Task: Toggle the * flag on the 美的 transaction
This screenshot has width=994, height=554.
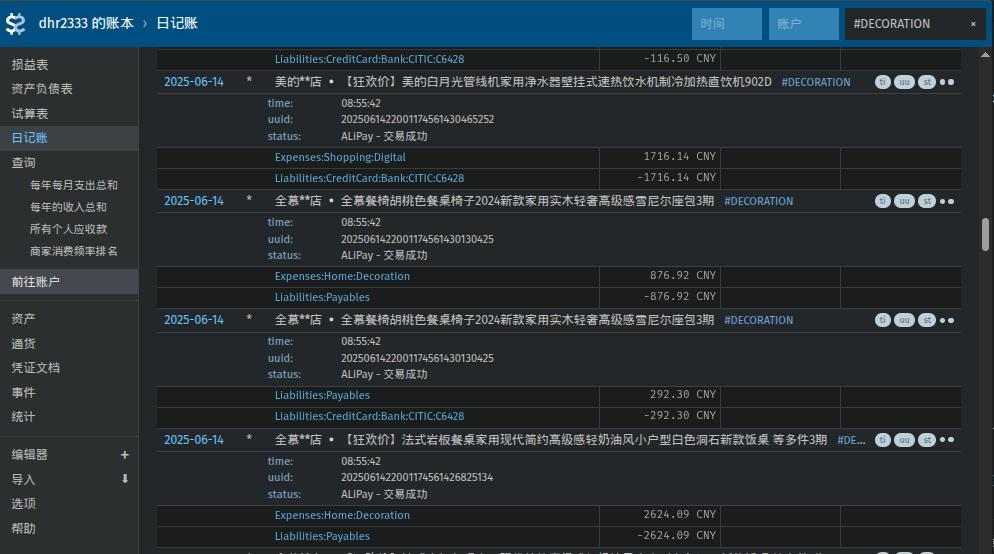Action: point(249,82)
